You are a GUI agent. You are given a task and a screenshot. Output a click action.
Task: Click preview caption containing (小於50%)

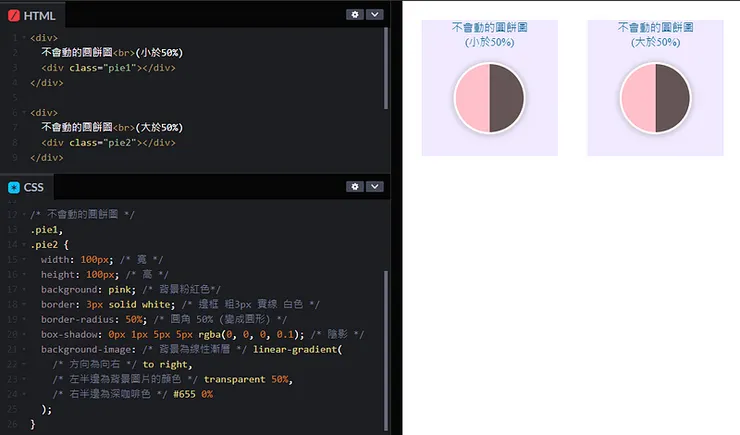coord(489,34)
